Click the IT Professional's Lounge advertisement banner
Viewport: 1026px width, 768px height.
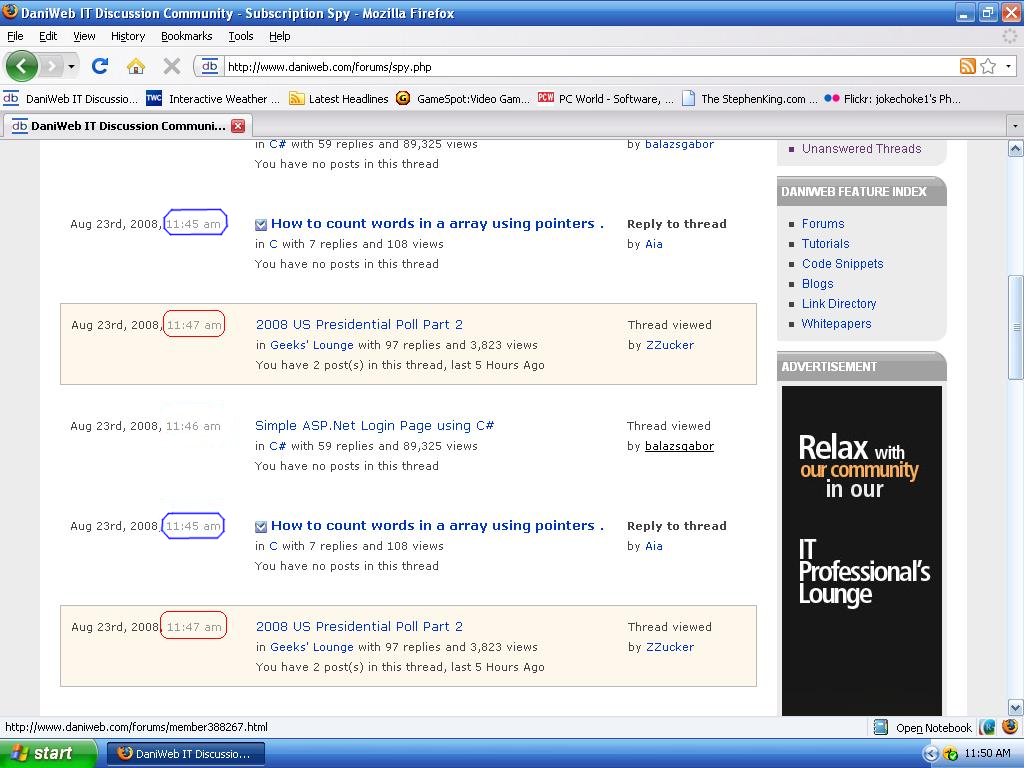(862, 551)
